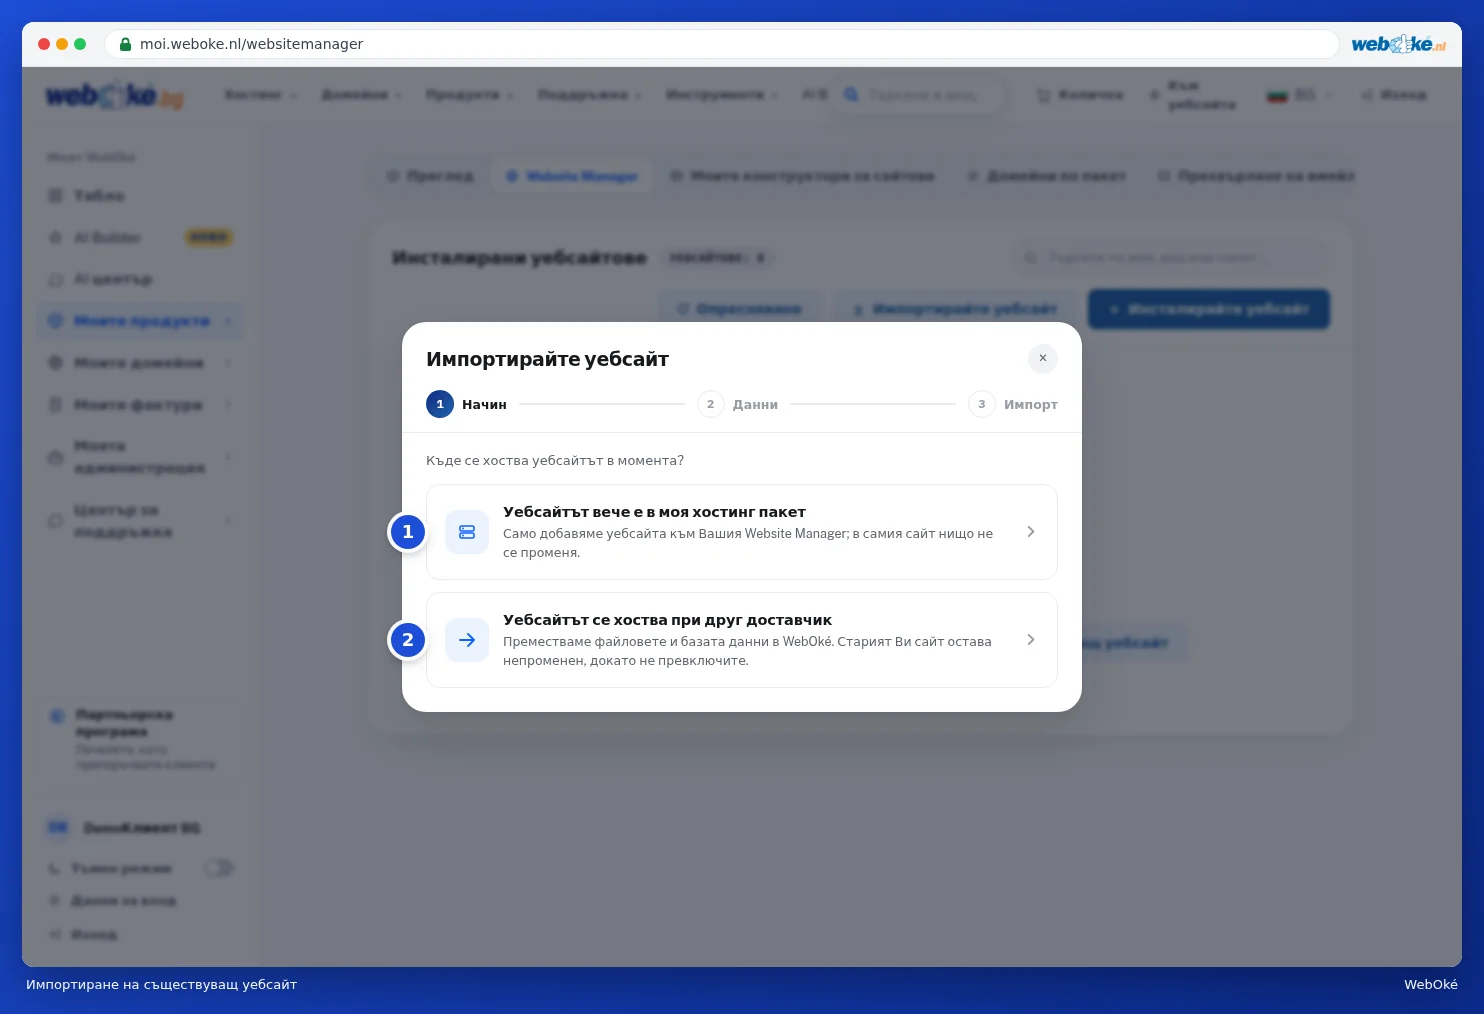Expand Моите фактури in the sidebar
1484x1014 pixels.
(140, 405)
